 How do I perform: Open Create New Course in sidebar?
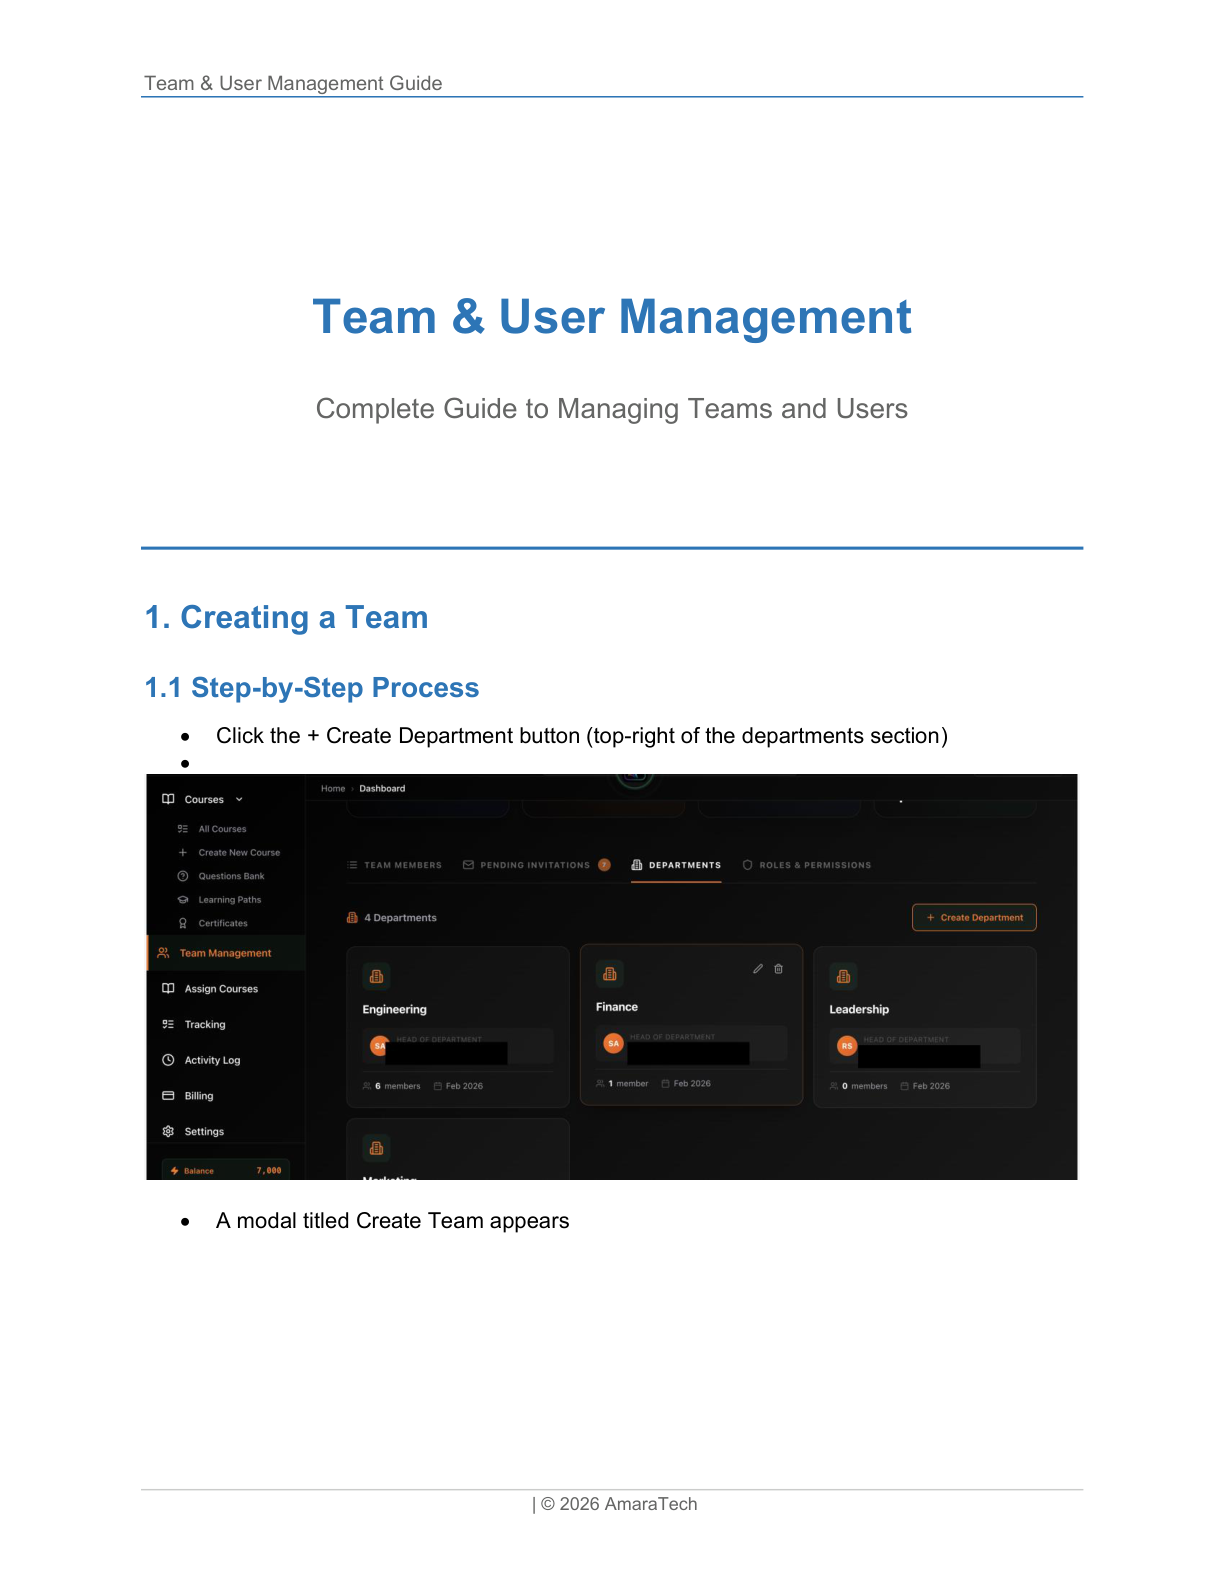[239, 853]
